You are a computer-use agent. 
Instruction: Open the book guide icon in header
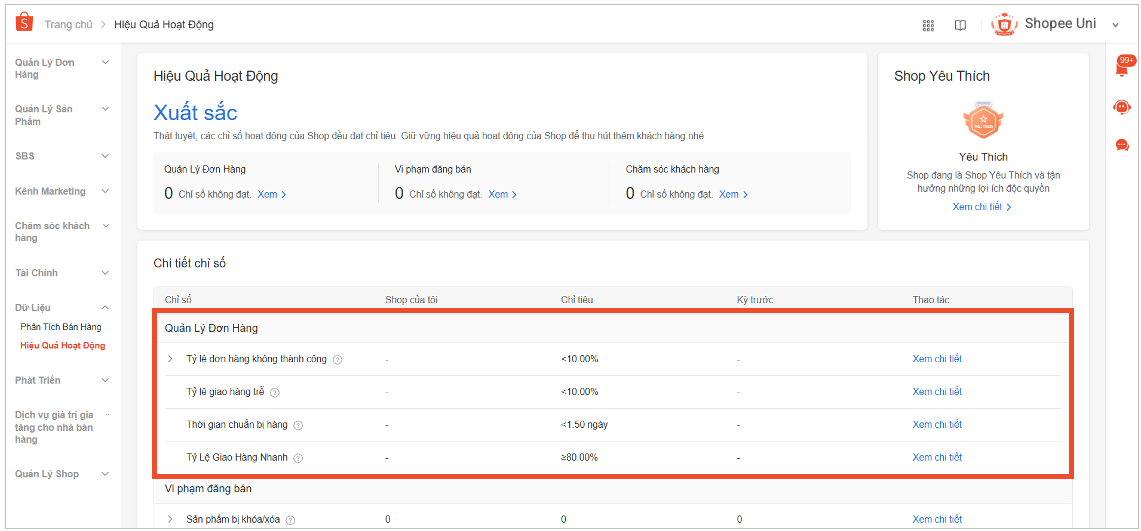(960, 25)
